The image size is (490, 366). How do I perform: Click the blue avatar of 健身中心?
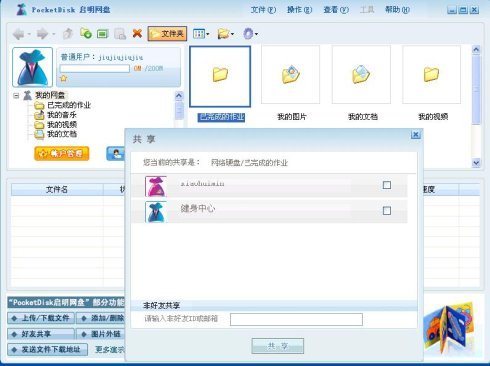coord(156,212)
